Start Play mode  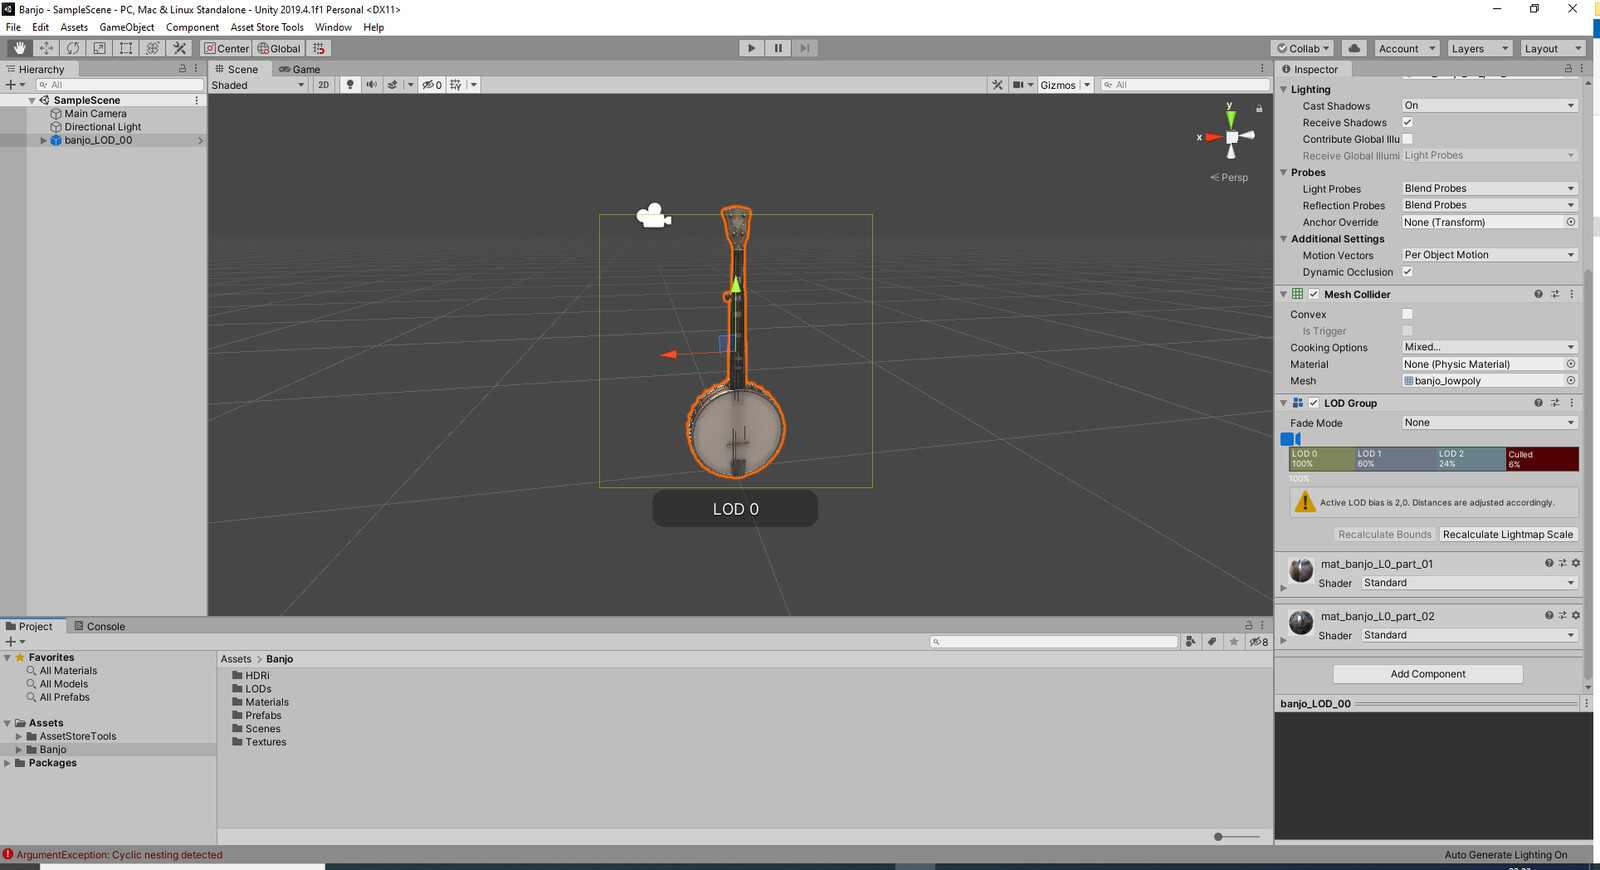[x=751, y=48]
